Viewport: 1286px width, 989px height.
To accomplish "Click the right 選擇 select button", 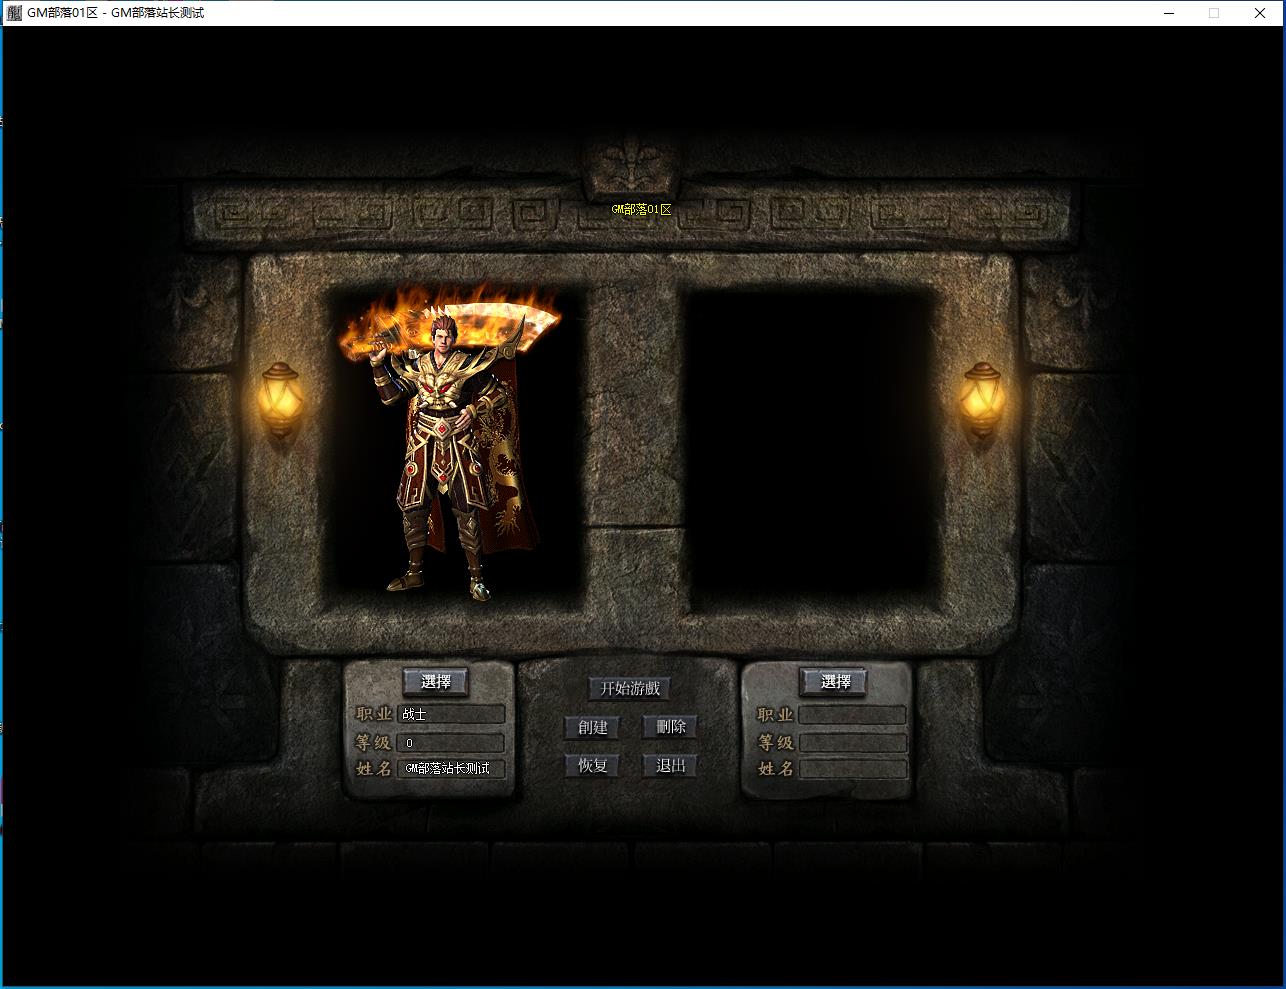I will pyautogui.click(x=835, y=682).
